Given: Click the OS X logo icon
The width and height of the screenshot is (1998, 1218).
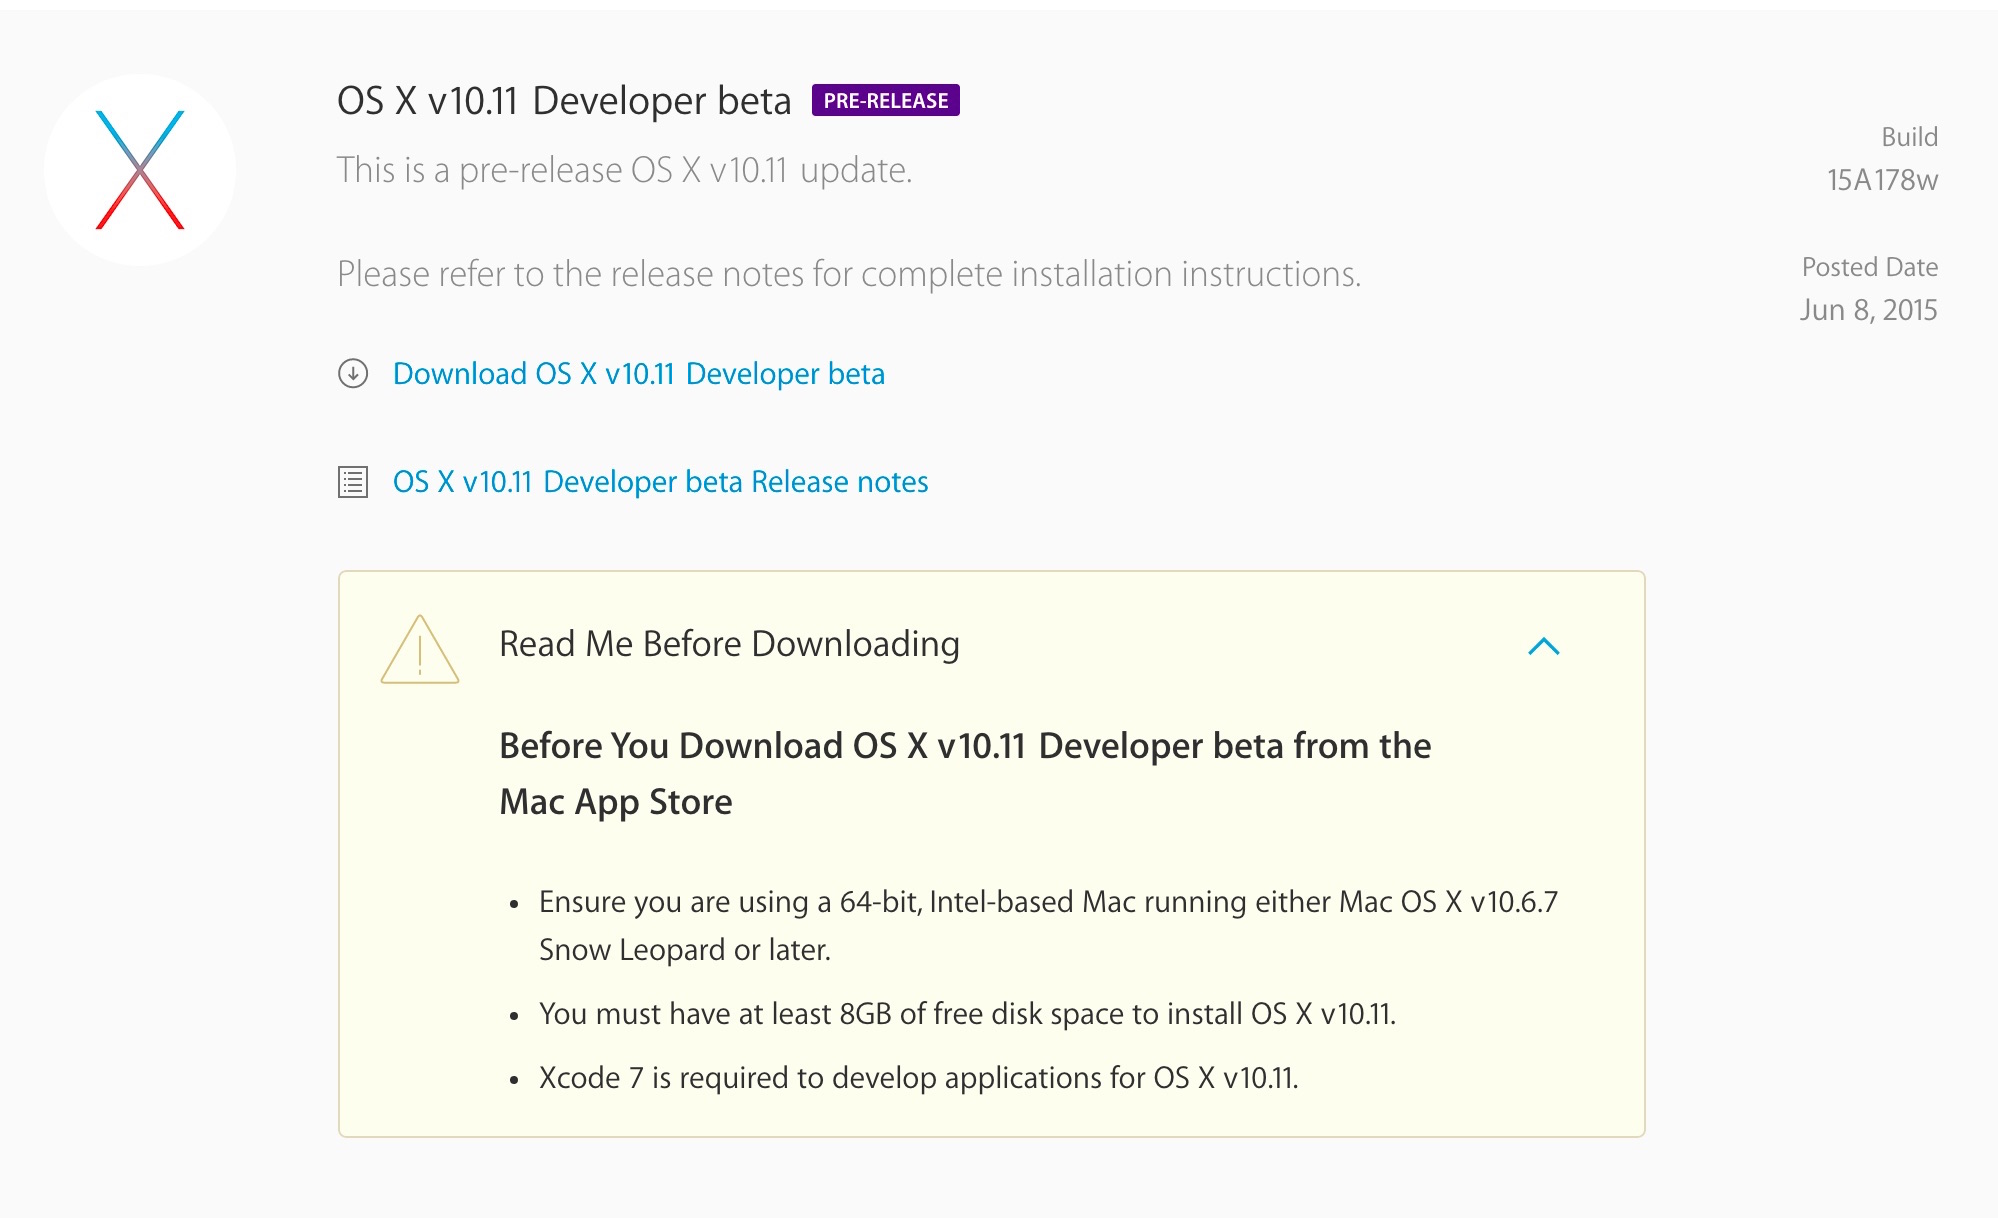Looking at the screenshot, I should (140, 170).
